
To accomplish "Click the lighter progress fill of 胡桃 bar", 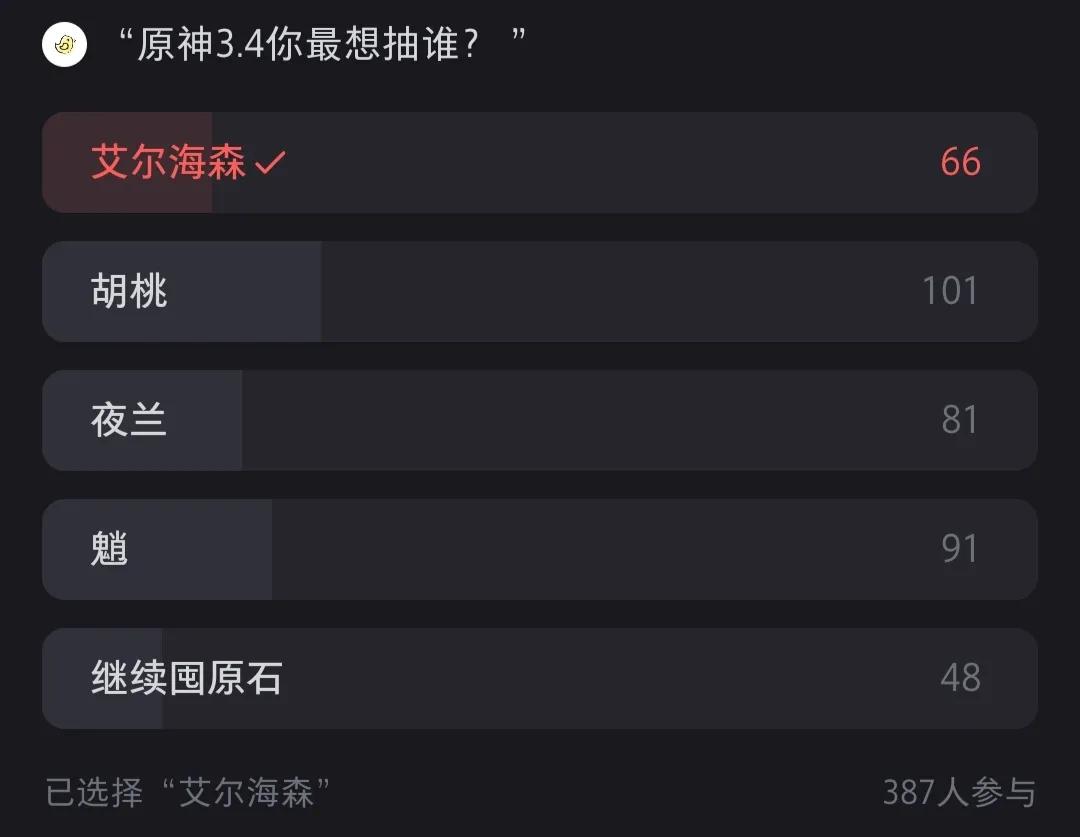I will (x=182, y=291).
